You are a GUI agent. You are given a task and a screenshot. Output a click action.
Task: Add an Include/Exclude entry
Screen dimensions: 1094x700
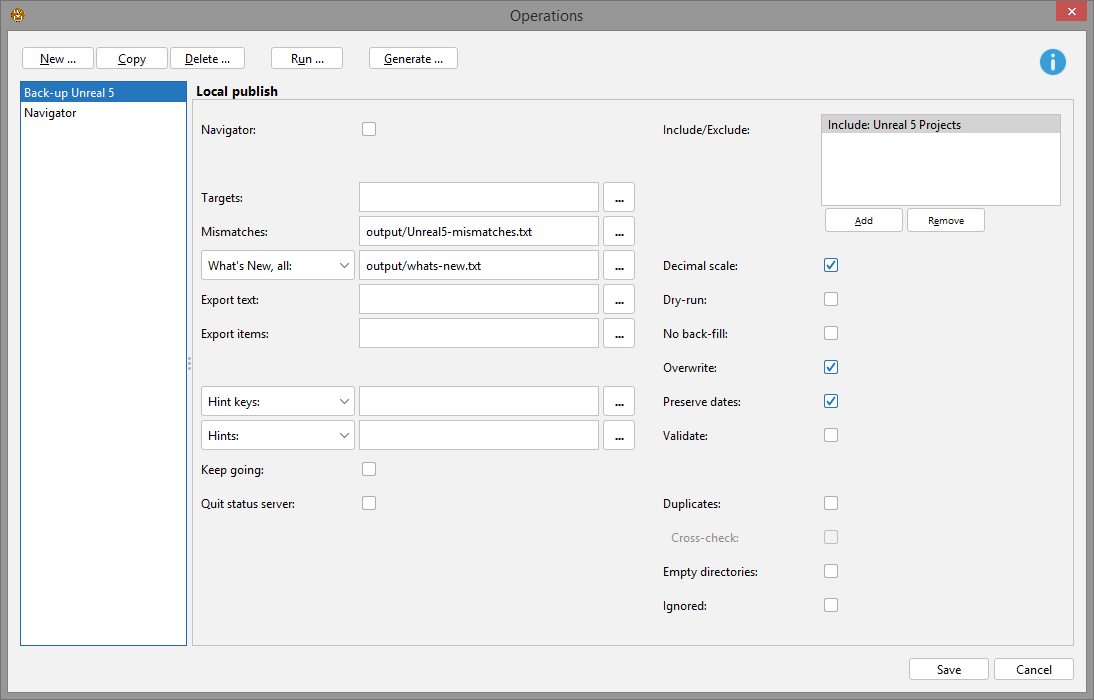coord(864,221)
